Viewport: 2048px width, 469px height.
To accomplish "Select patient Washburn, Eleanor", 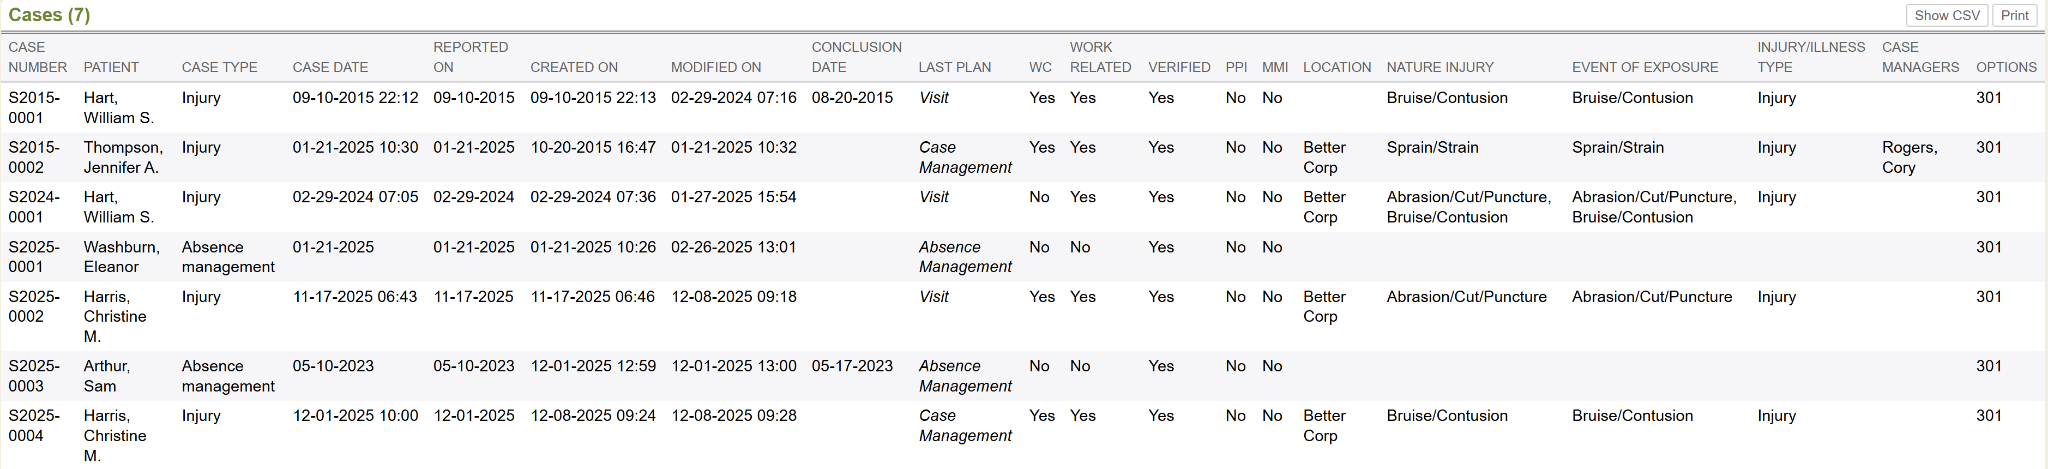I will pyautogui.click(x=121, y=257).
